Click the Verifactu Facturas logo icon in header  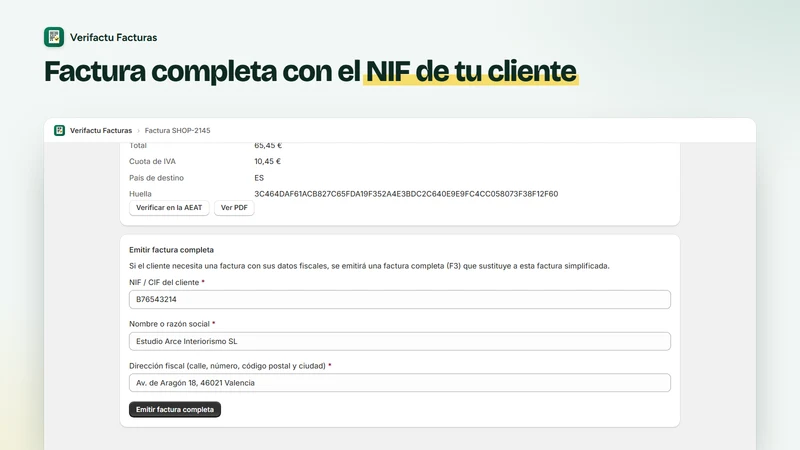pyautogui.click(x=54, y=37)
